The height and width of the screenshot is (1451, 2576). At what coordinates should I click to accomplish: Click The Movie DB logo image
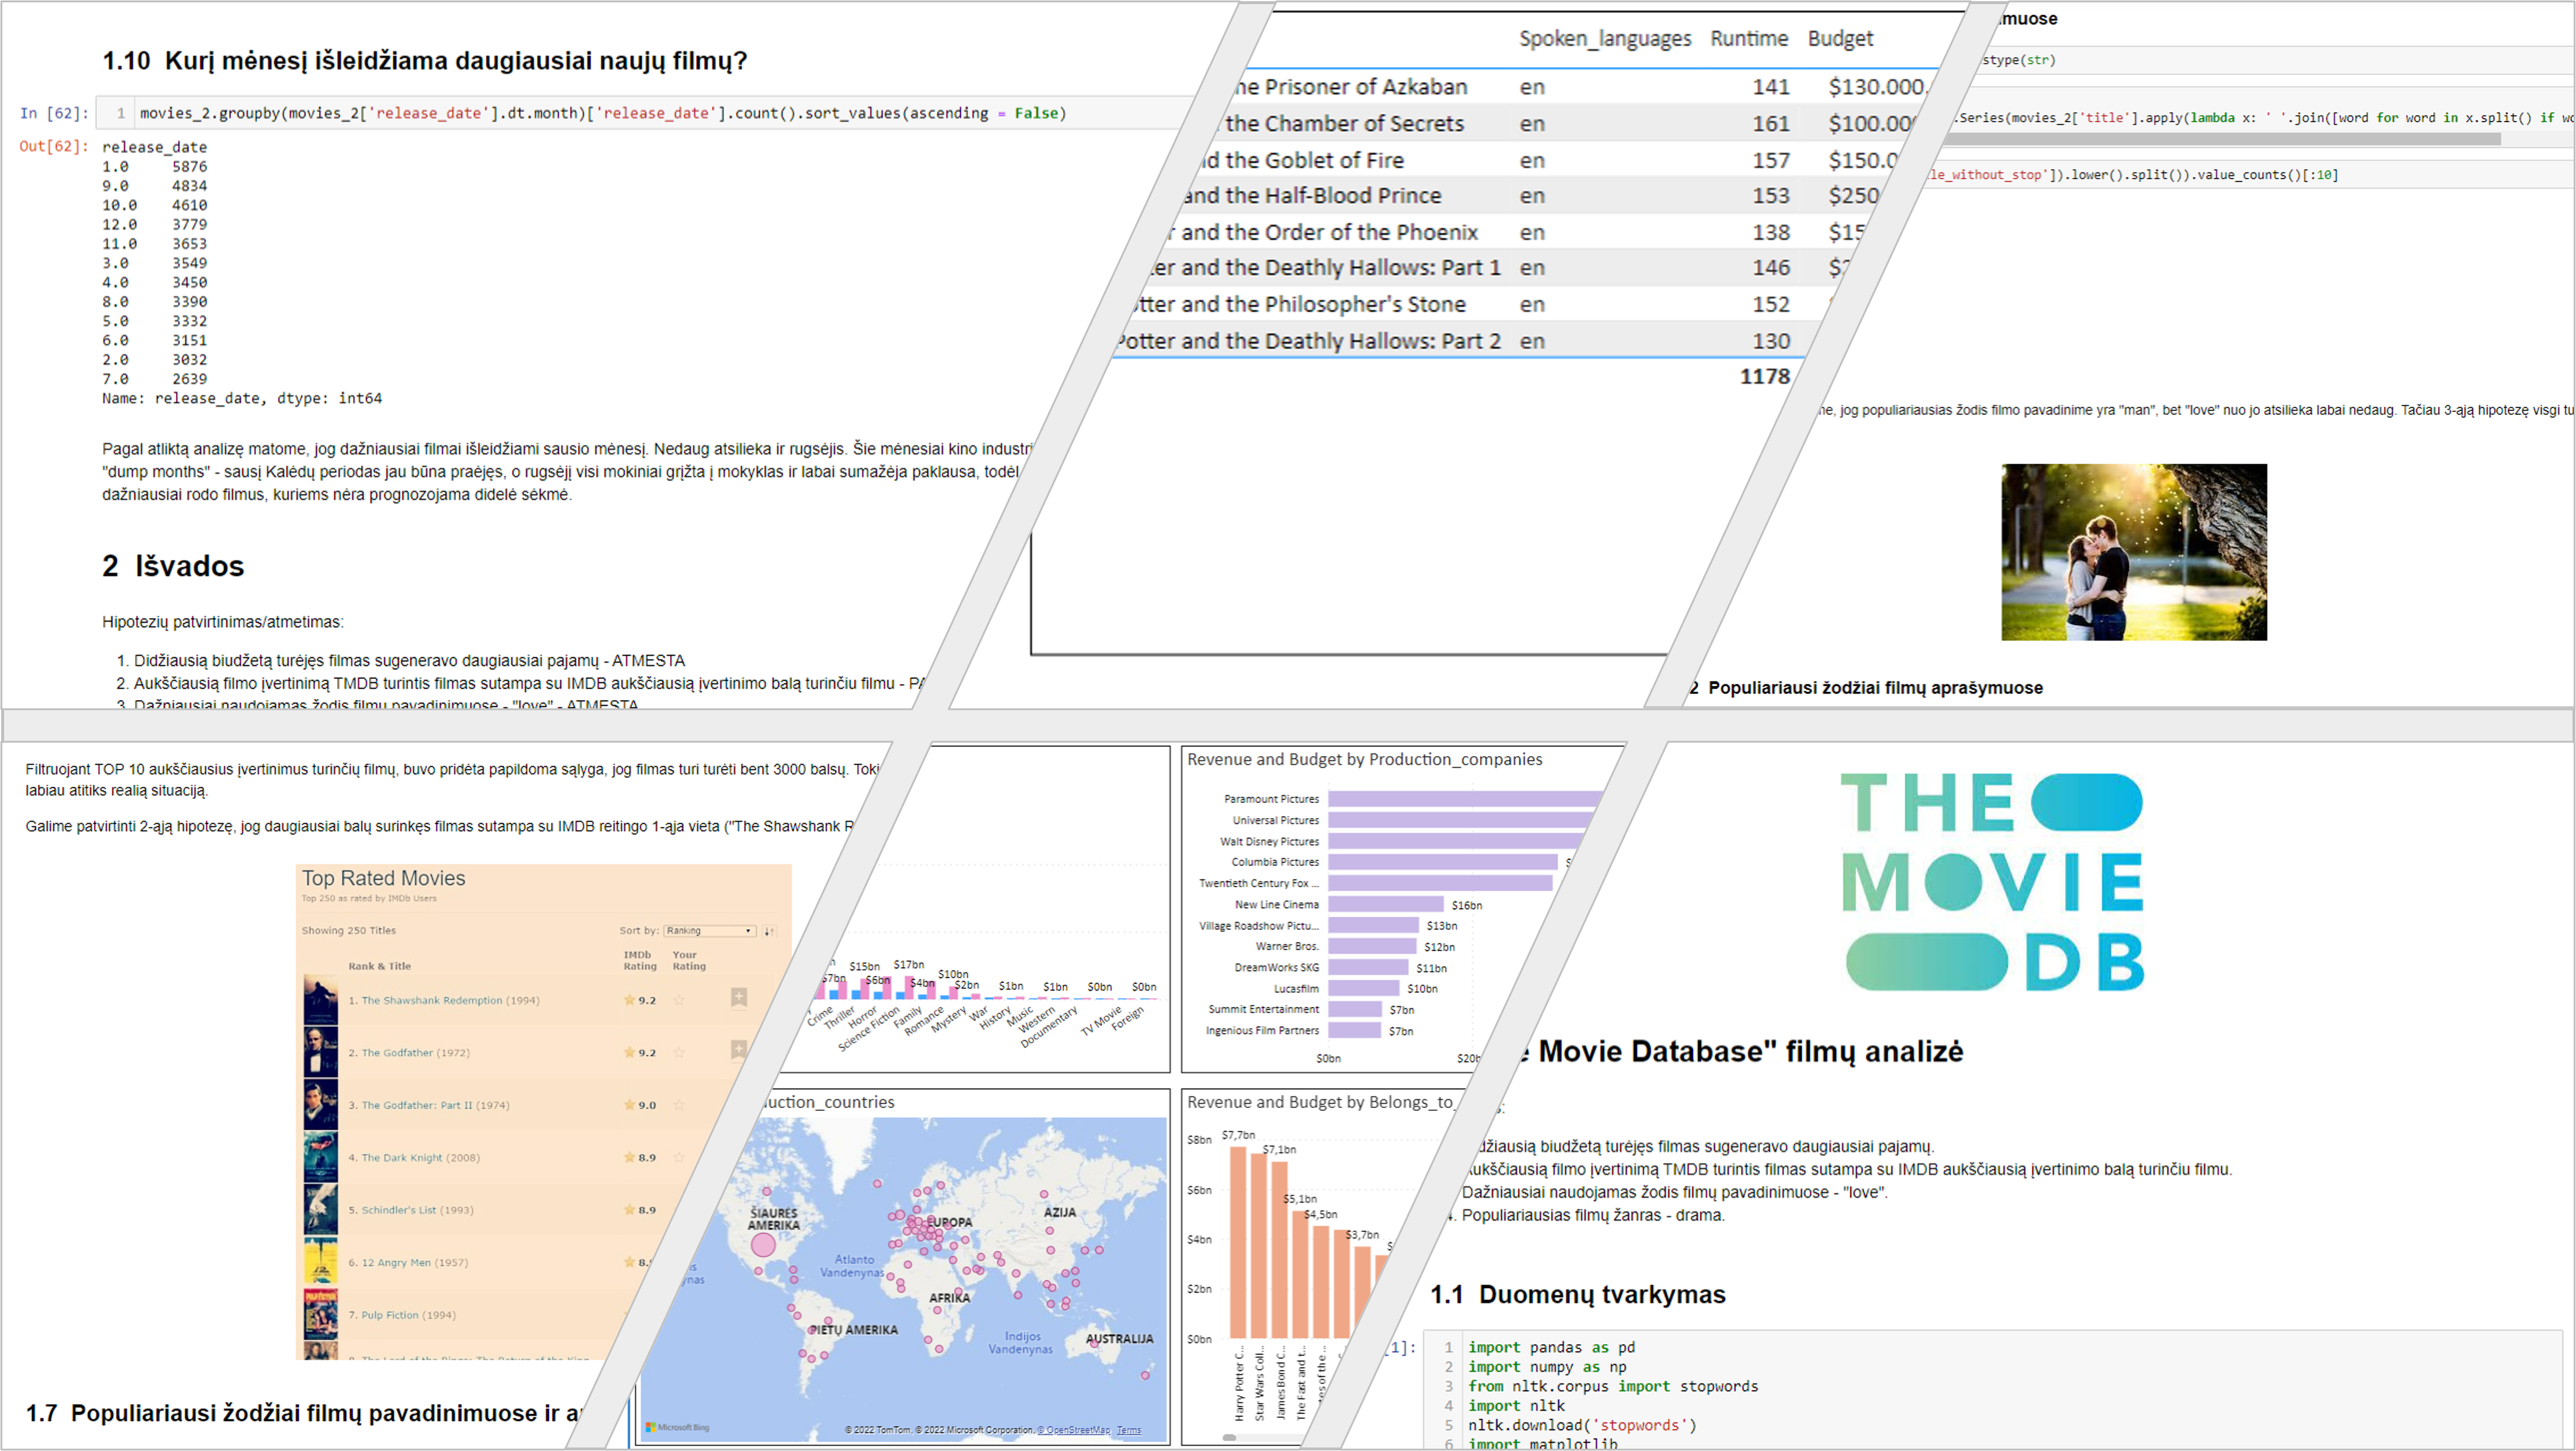[x=1992, y=882]
